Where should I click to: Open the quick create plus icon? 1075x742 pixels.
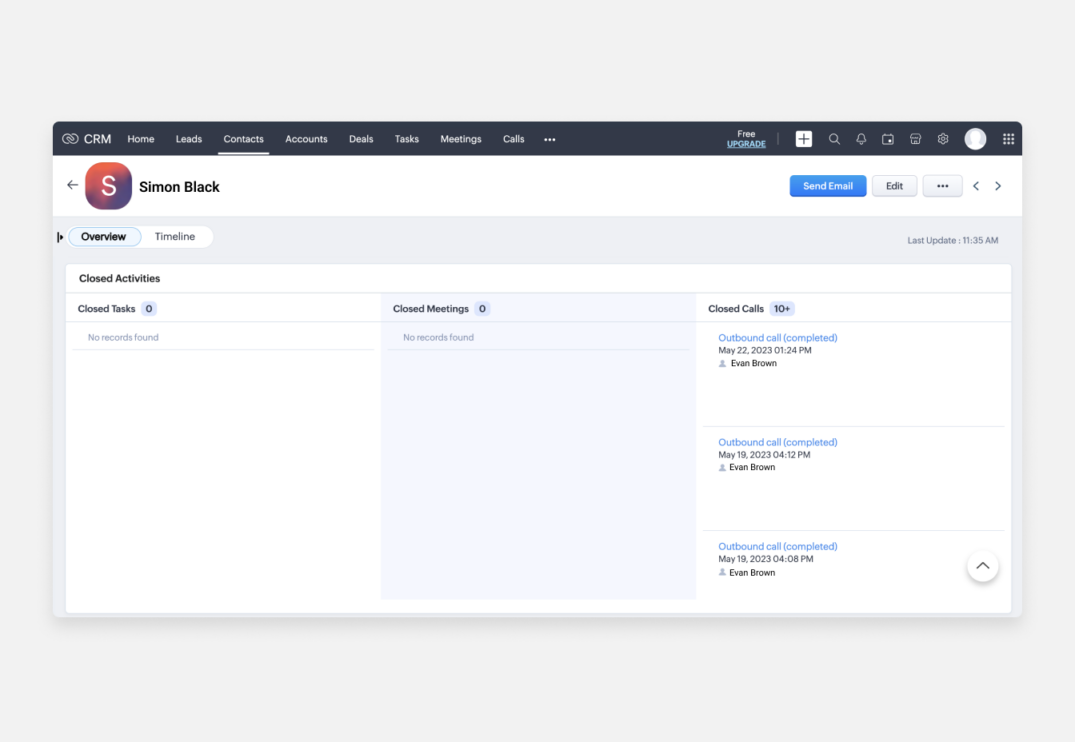[x=803, y=139]
